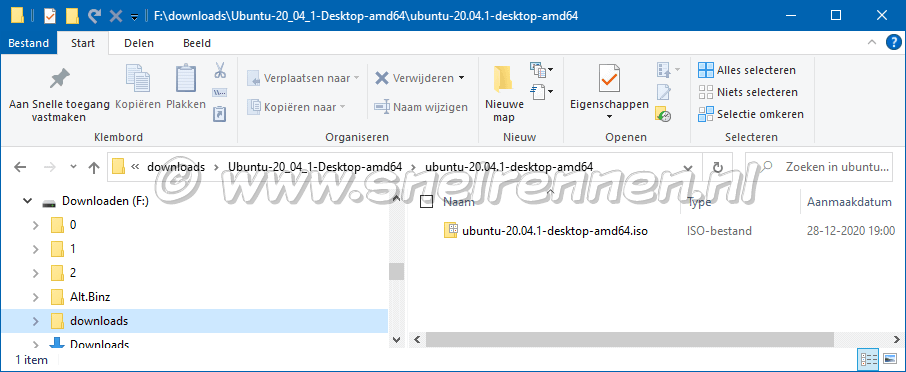Open the Verwijderen dropdown arrow
This screenshot has height=372, width=906.
coord(461,78)
